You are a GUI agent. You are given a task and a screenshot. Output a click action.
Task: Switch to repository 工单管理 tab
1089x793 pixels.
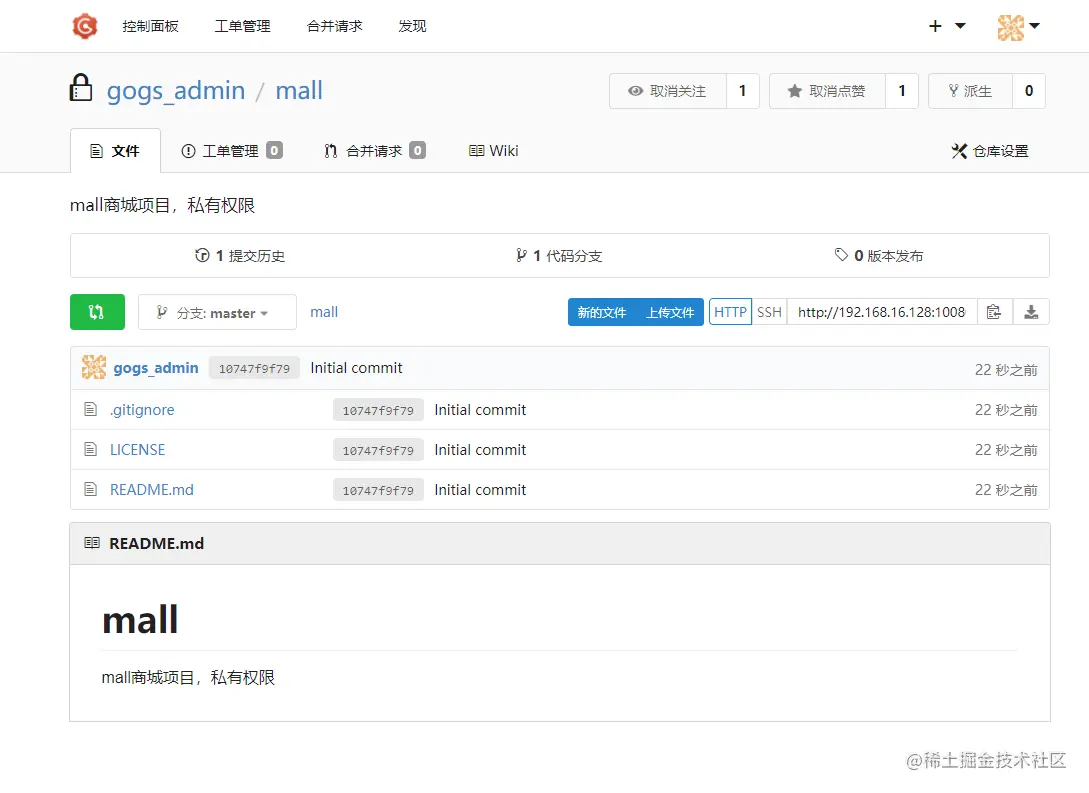coord(231,151)
